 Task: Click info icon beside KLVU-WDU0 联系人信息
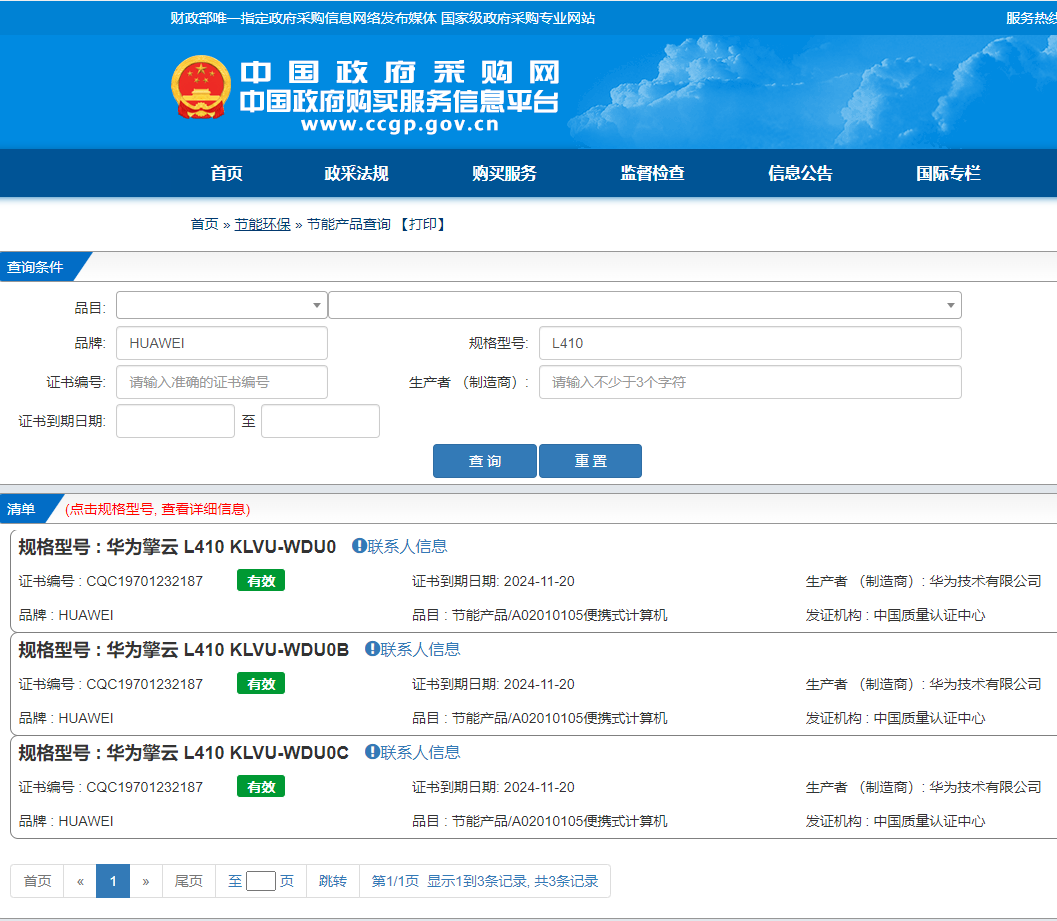[x=359, y=546]
